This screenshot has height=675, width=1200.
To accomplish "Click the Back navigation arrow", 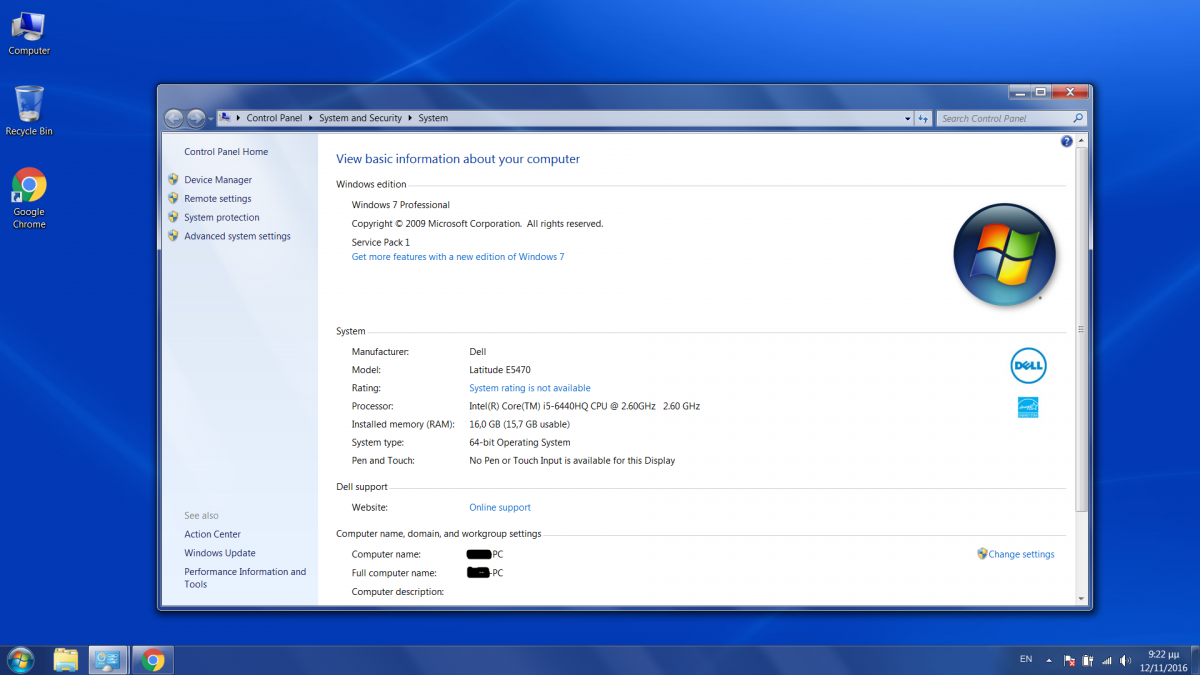I will pyautogui.click(x=174, y=118).
